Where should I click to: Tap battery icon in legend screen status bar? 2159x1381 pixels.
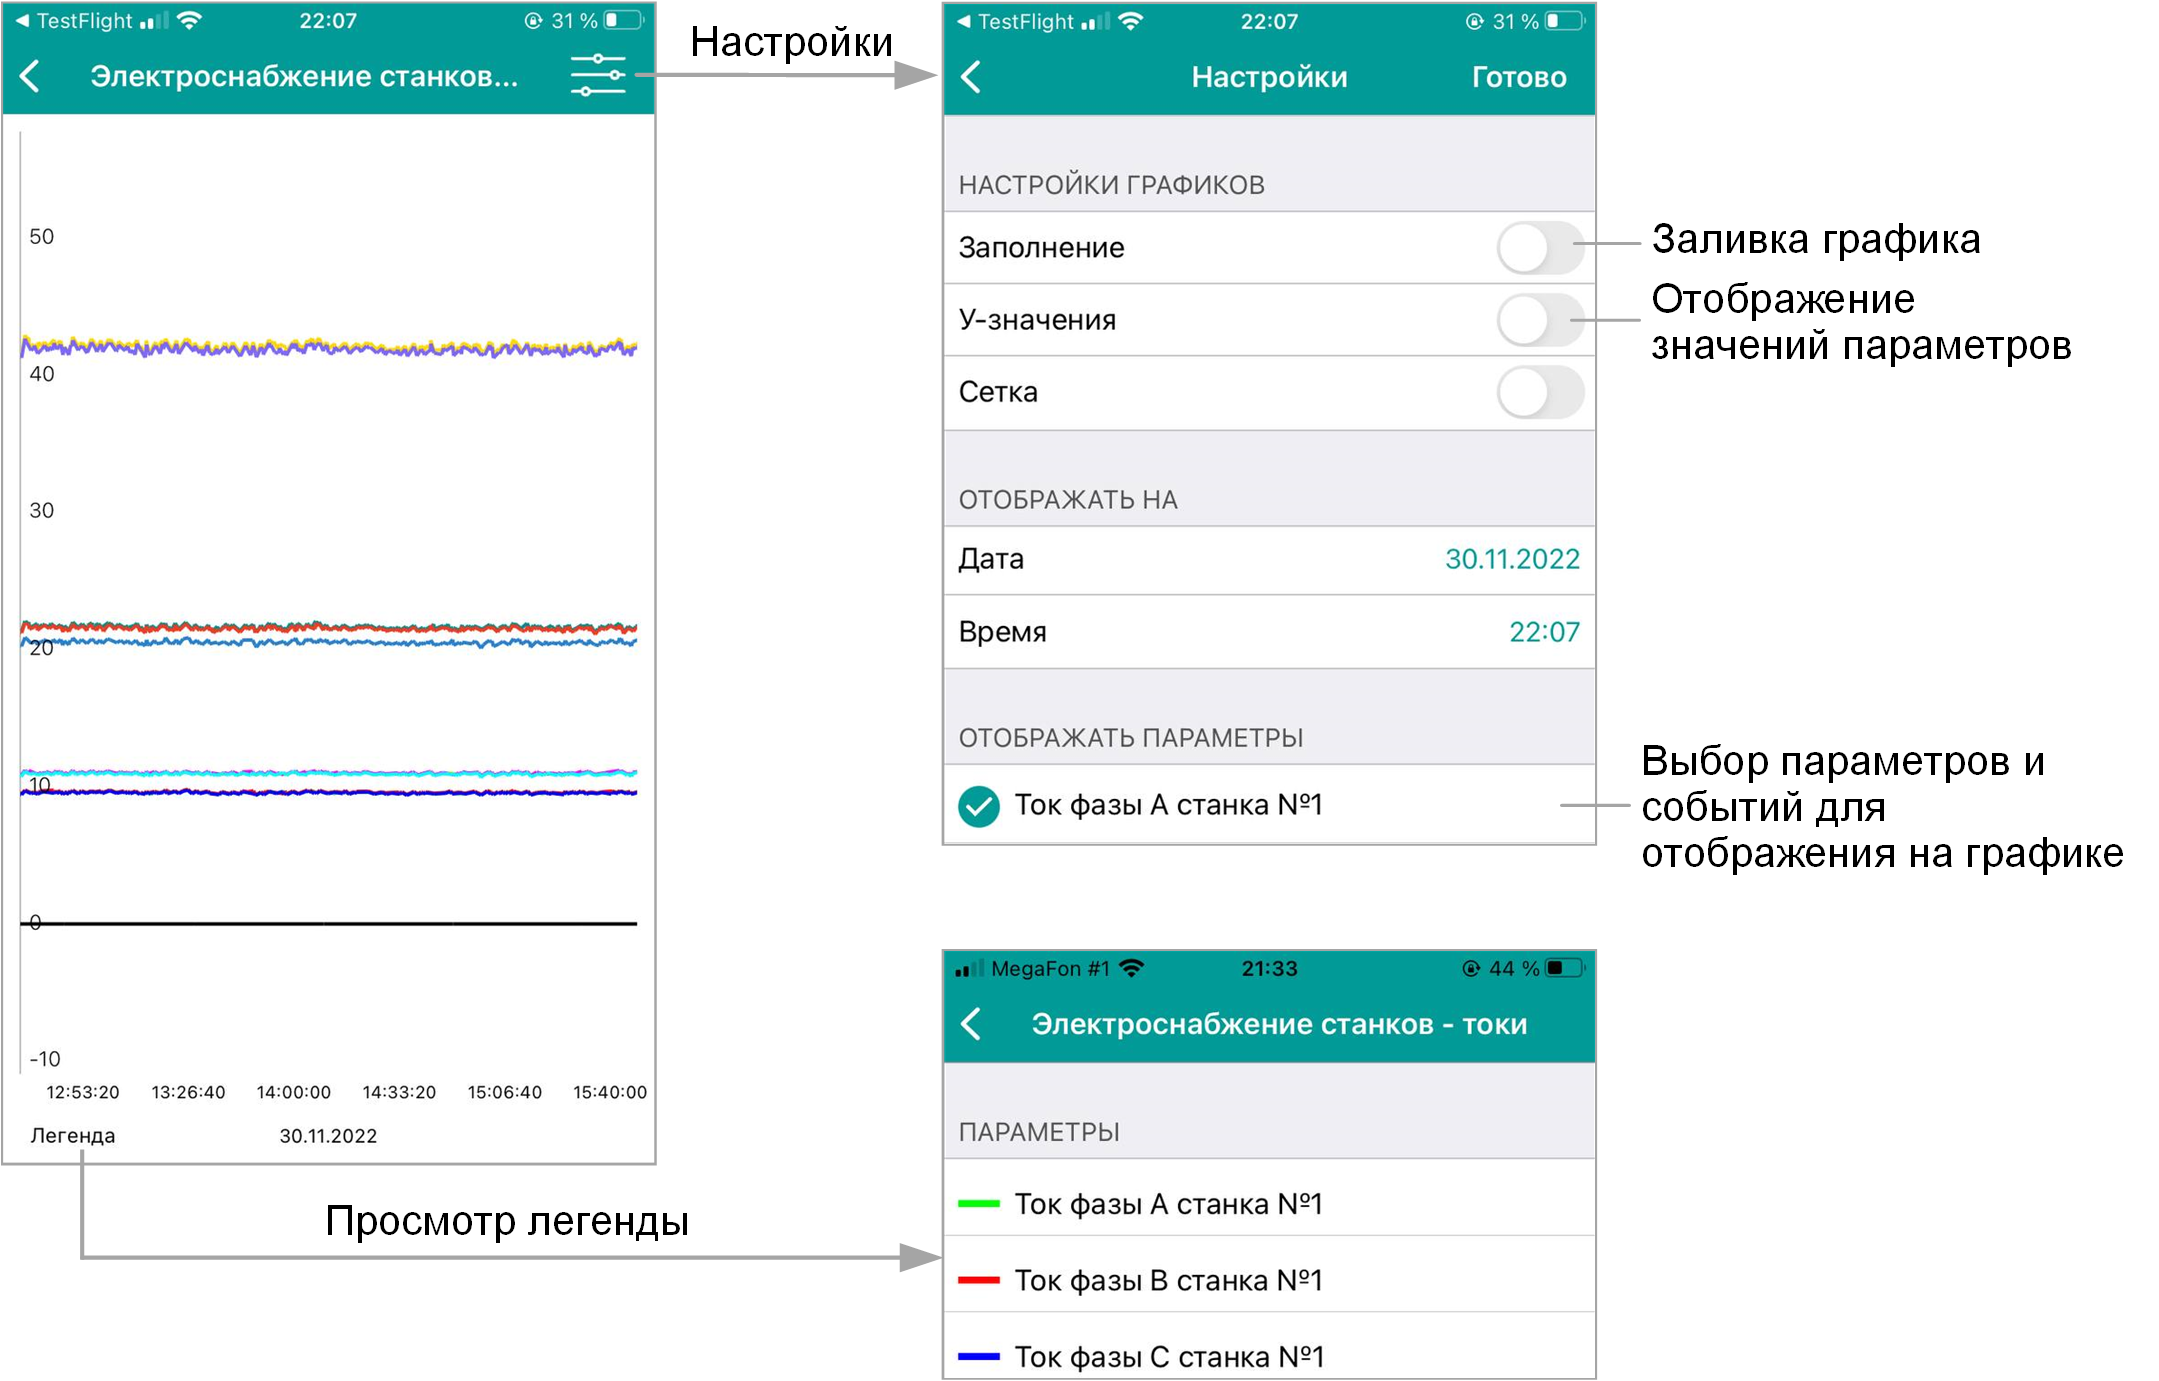click(x=1565, y=968)
